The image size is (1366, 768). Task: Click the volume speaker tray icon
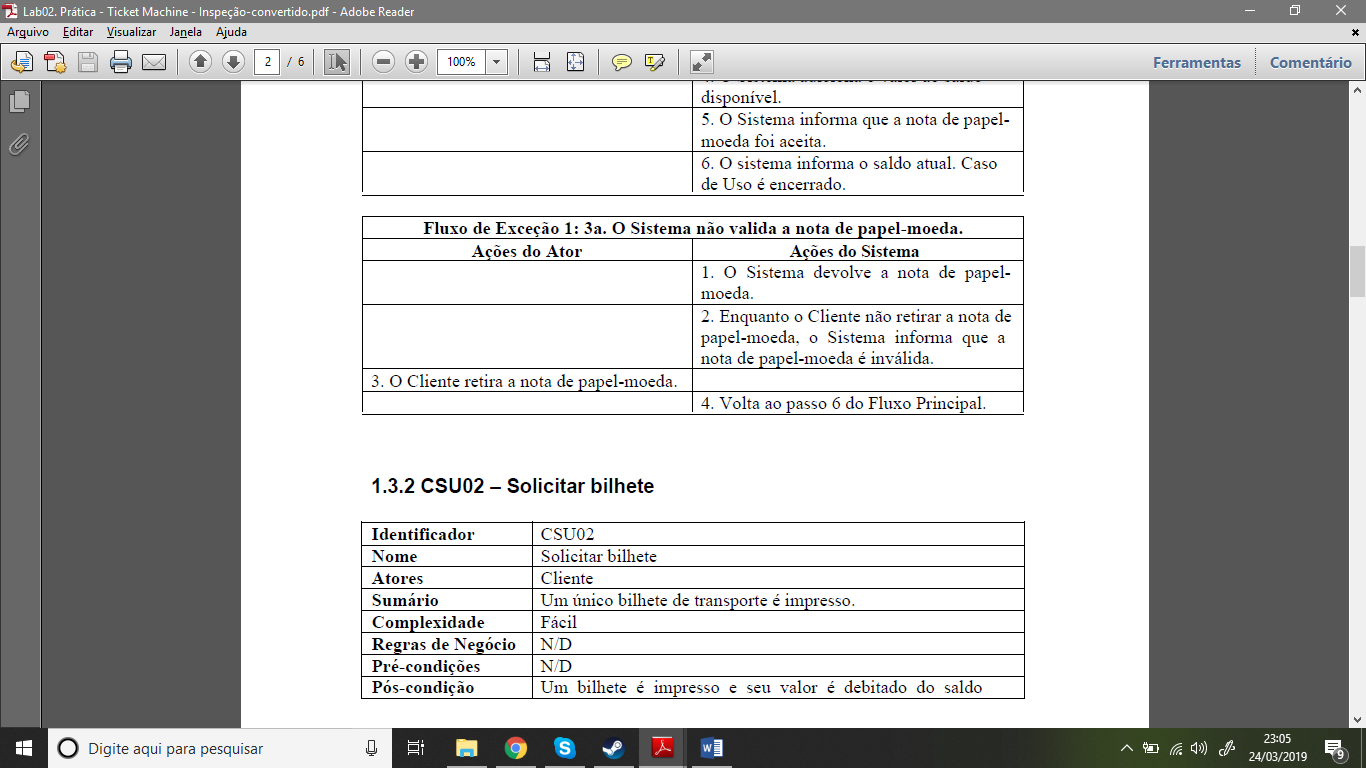pos(1200,748)
